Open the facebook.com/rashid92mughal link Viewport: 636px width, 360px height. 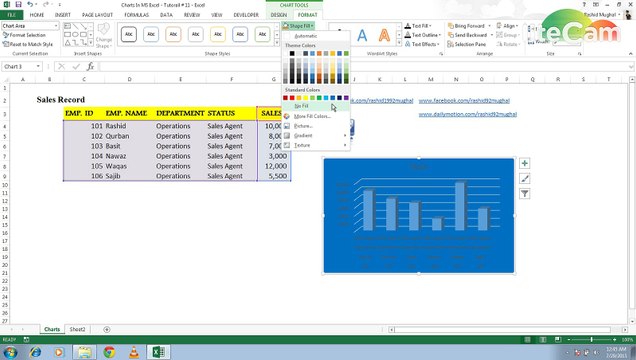(x=464, y=101)
